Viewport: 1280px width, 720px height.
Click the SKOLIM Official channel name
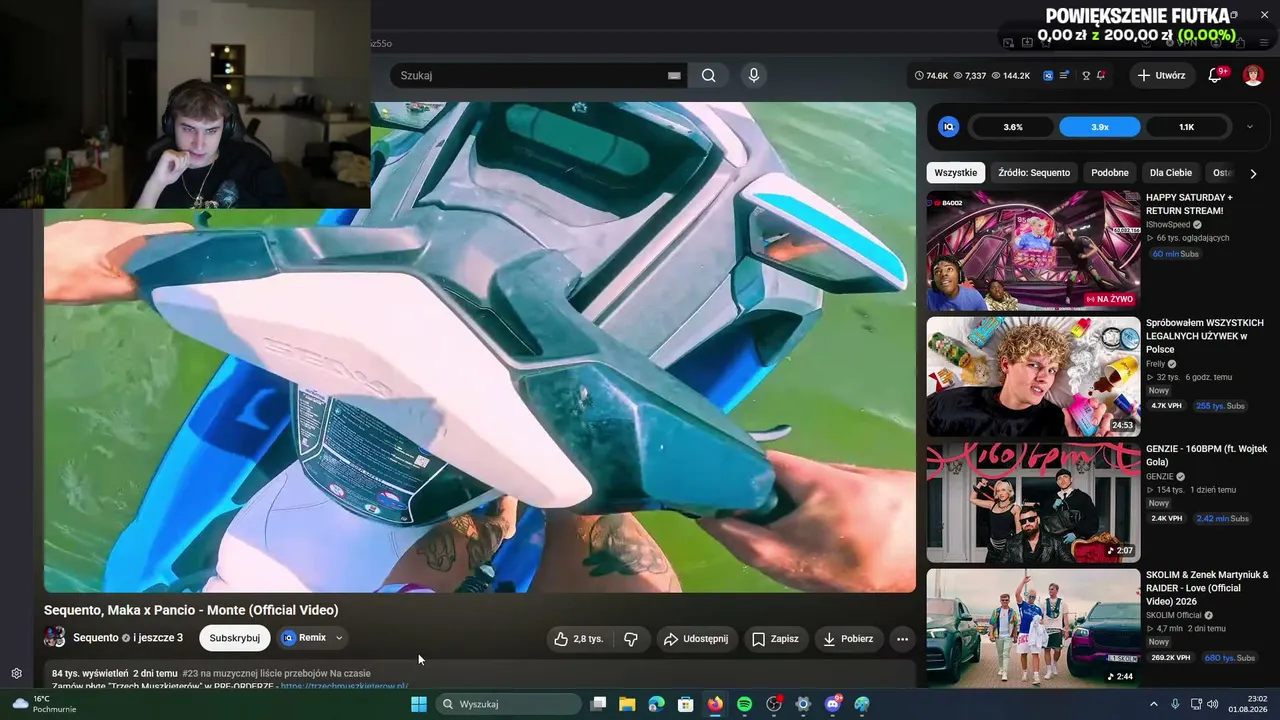tap(1173, 615)
